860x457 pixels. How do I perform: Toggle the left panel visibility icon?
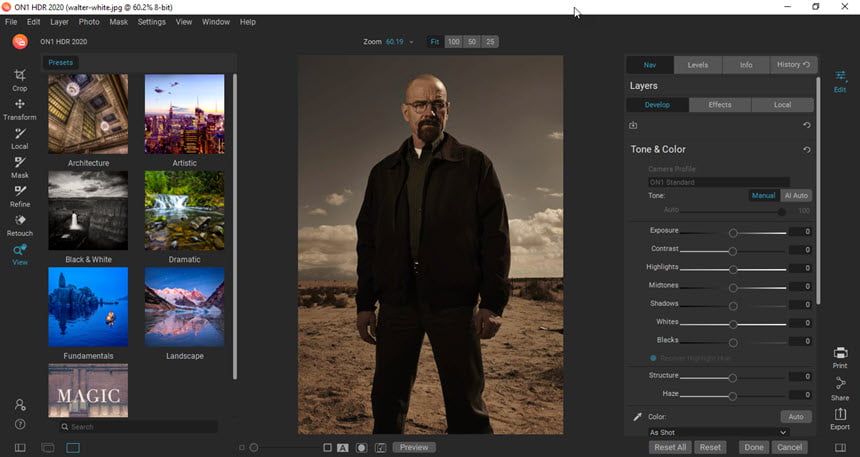click(x=20, y=448)
